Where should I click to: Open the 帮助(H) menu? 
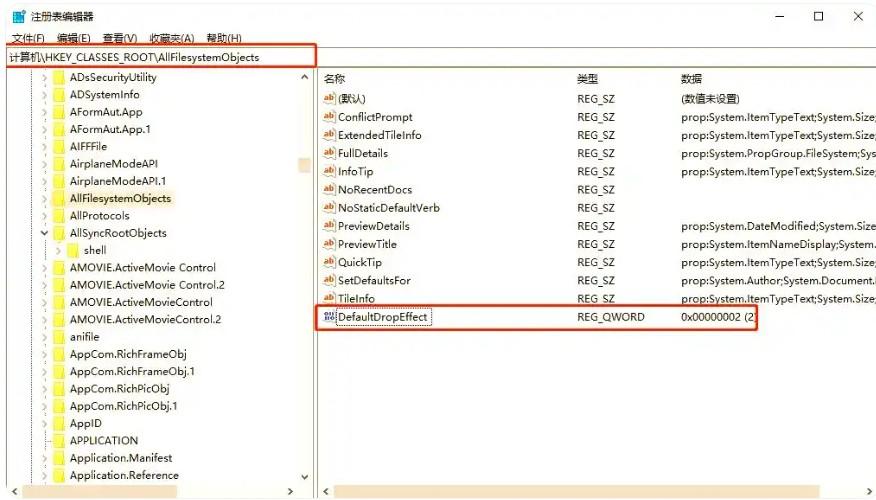pos(223,38)
